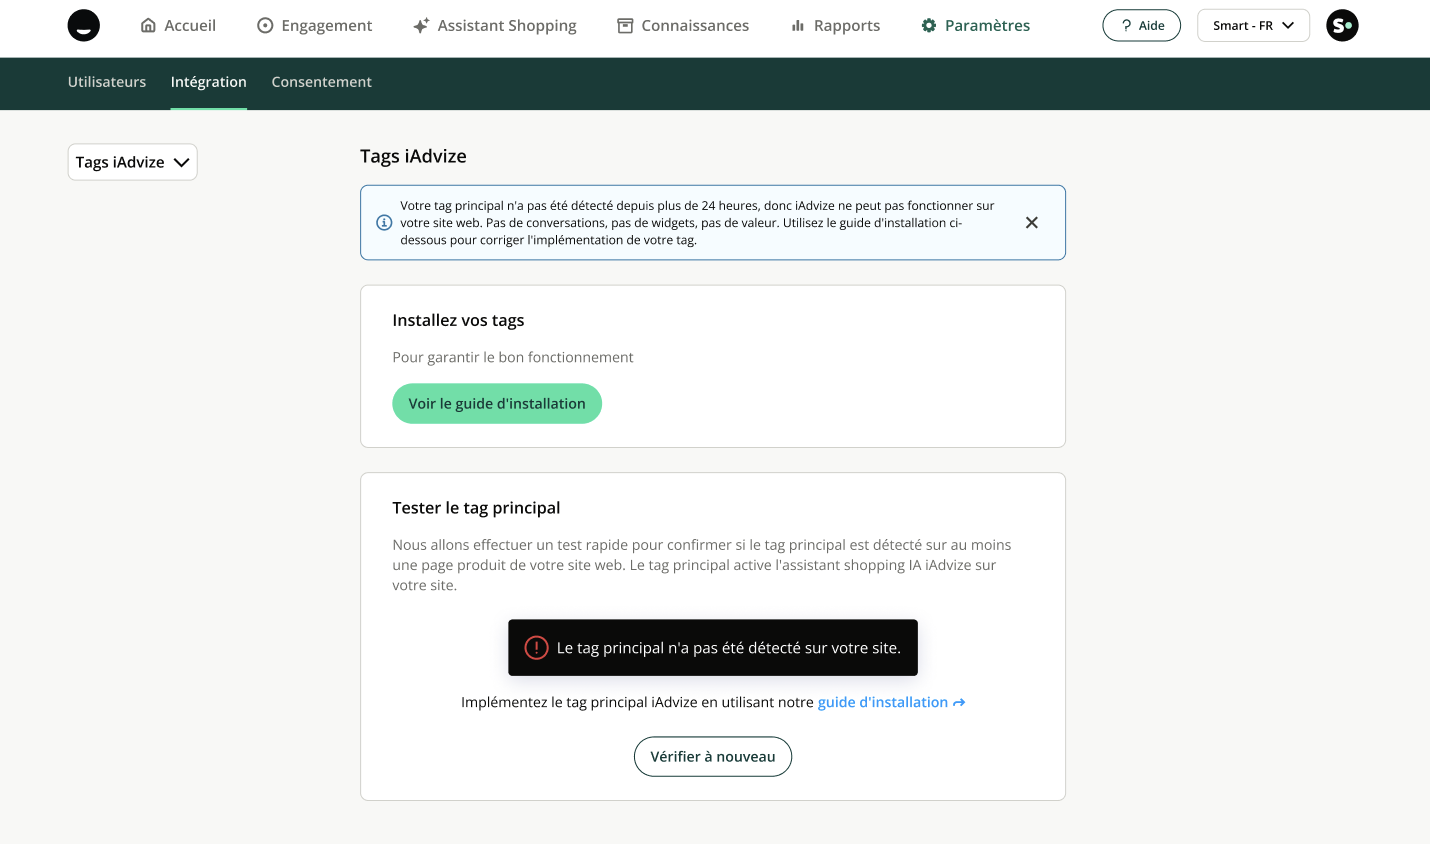Viewport: 1430px width, 844px height.
Task: Click the Connaissances archive box icon
Action: coord(625,26)
